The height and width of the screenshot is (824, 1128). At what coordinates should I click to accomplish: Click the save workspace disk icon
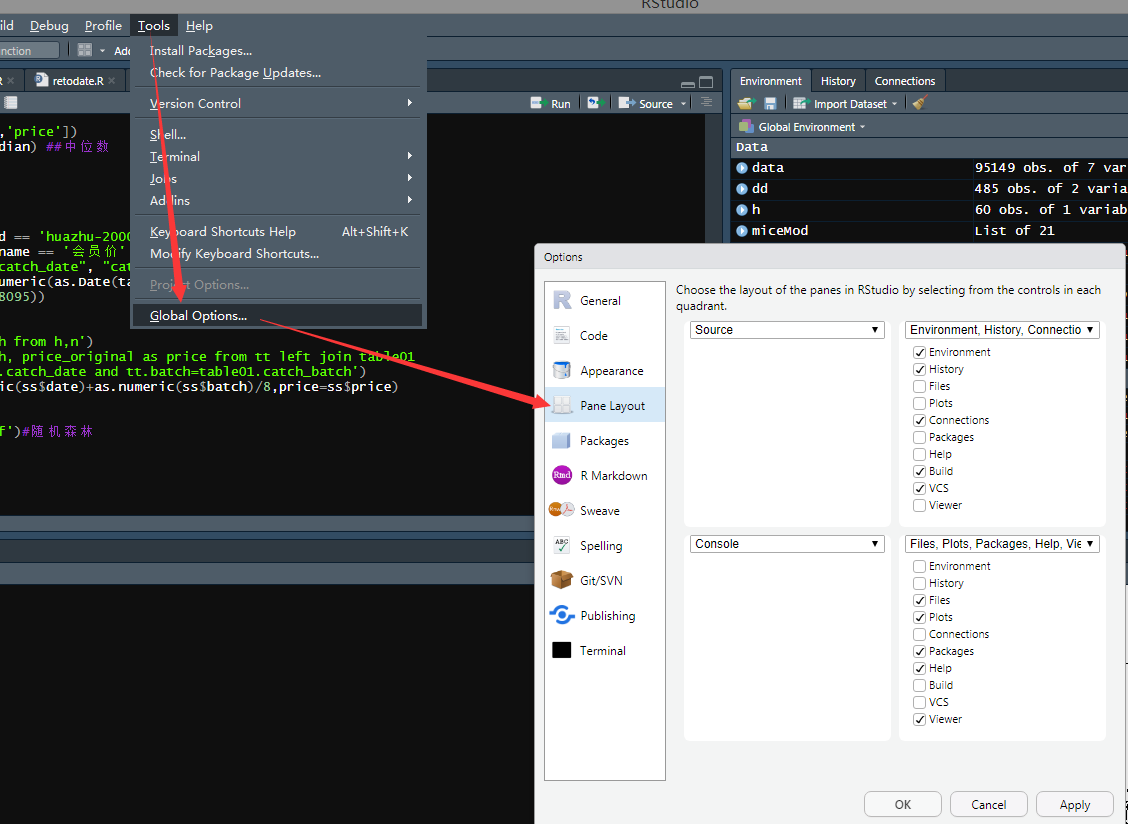tap(770, 104)
